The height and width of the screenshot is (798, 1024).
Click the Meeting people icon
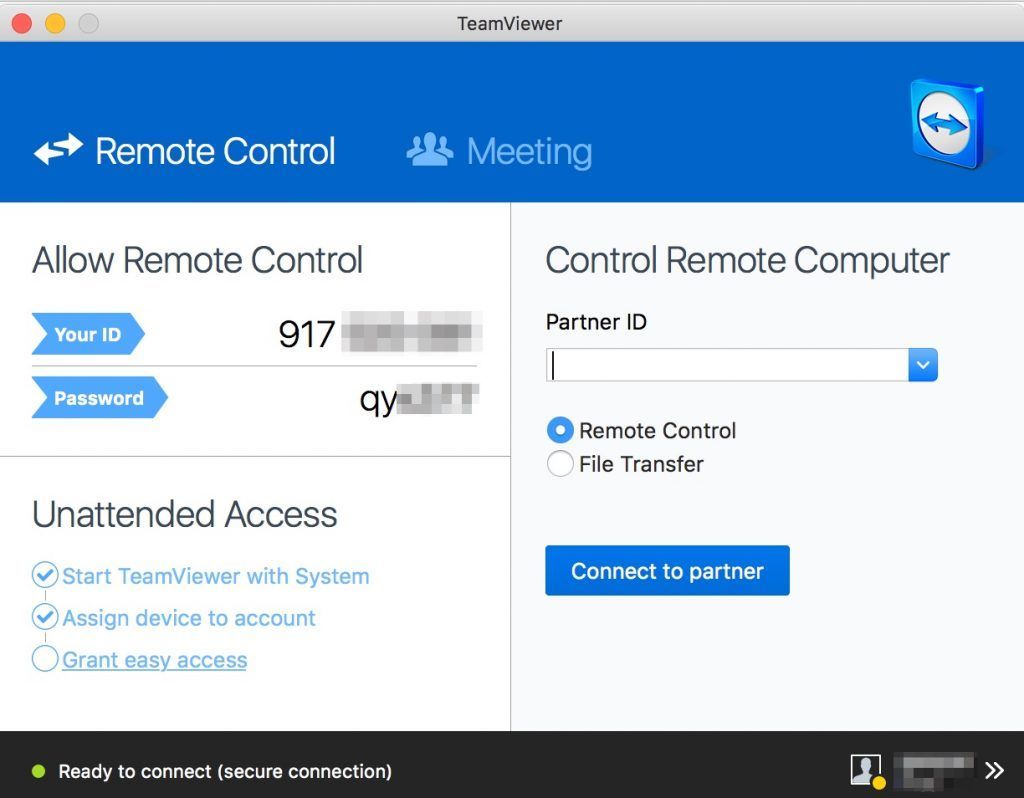tap(430, 150)
